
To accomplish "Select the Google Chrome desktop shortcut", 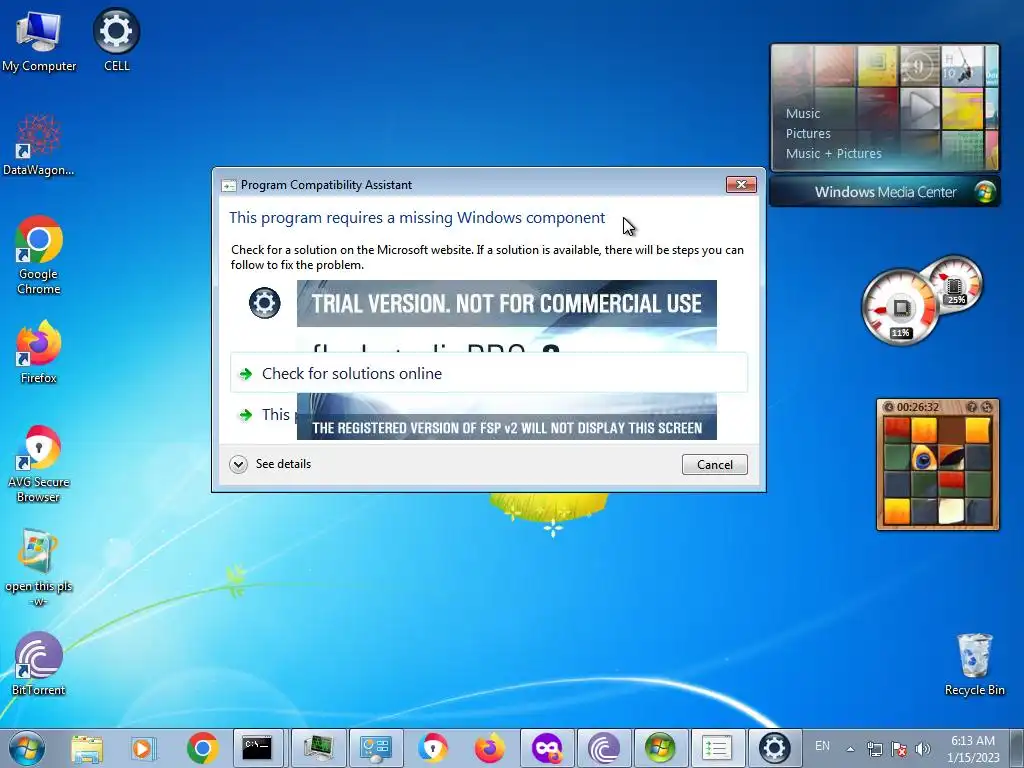I will (x=39, y=255).
